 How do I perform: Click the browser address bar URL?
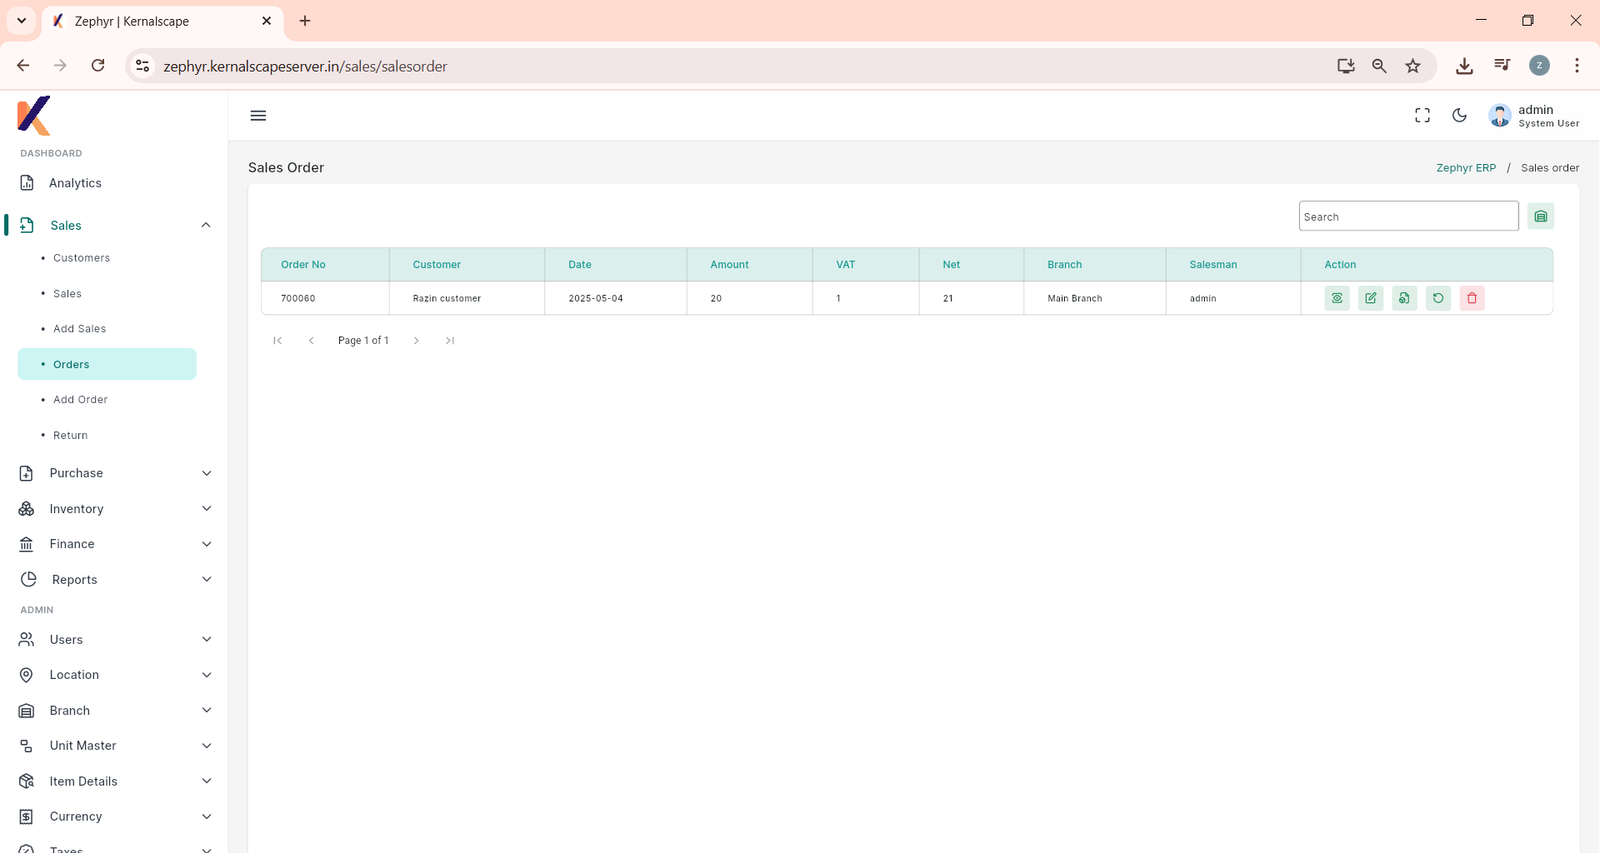click(x=305, y=66)
